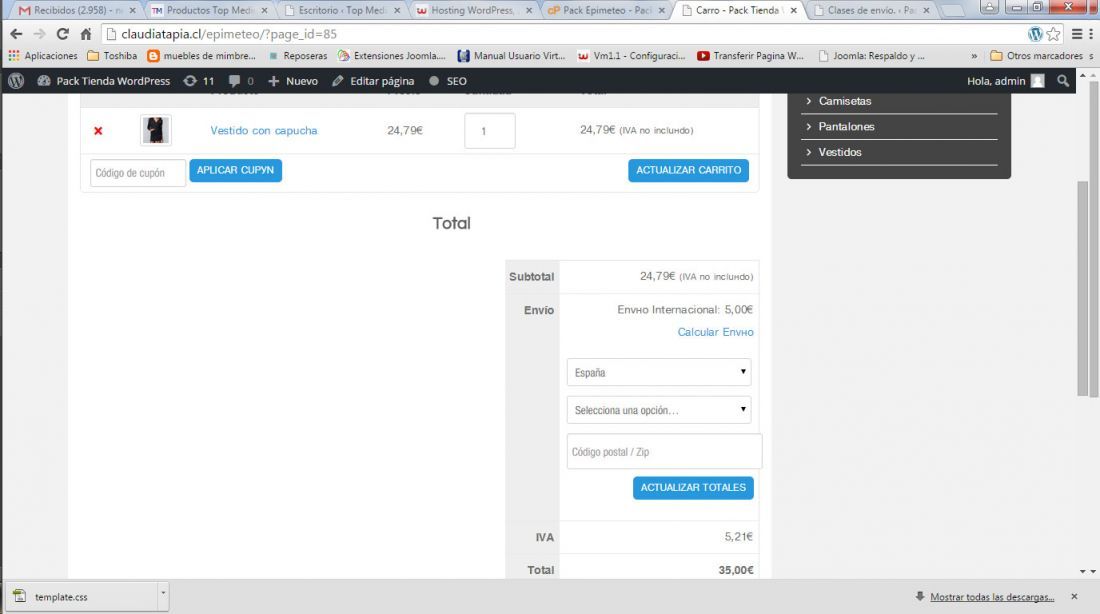Click the Código de cupón input field

(x=138, y=173)
